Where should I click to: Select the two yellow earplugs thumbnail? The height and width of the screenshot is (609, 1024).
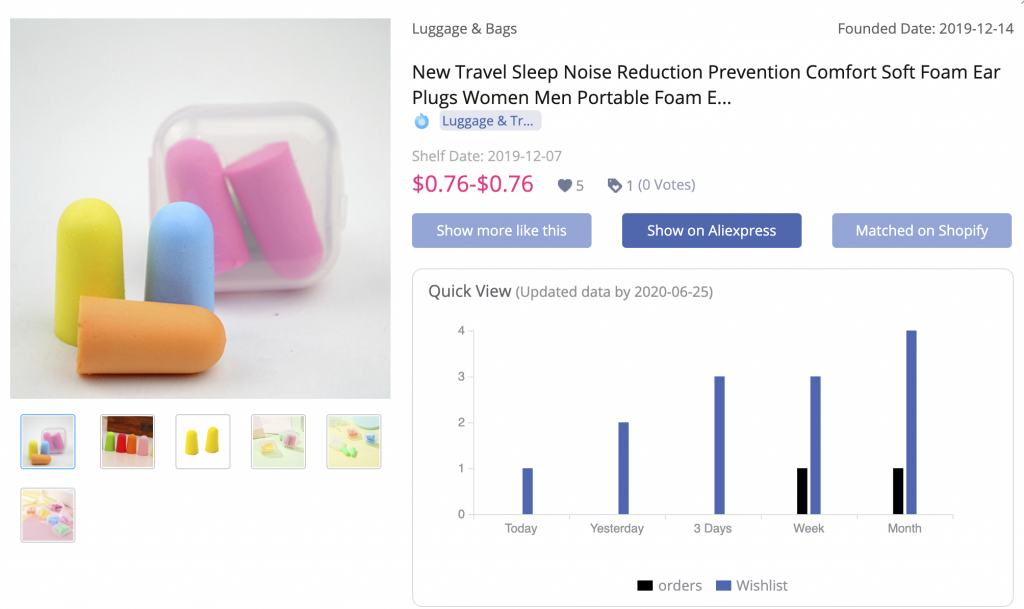click(202, 441)
